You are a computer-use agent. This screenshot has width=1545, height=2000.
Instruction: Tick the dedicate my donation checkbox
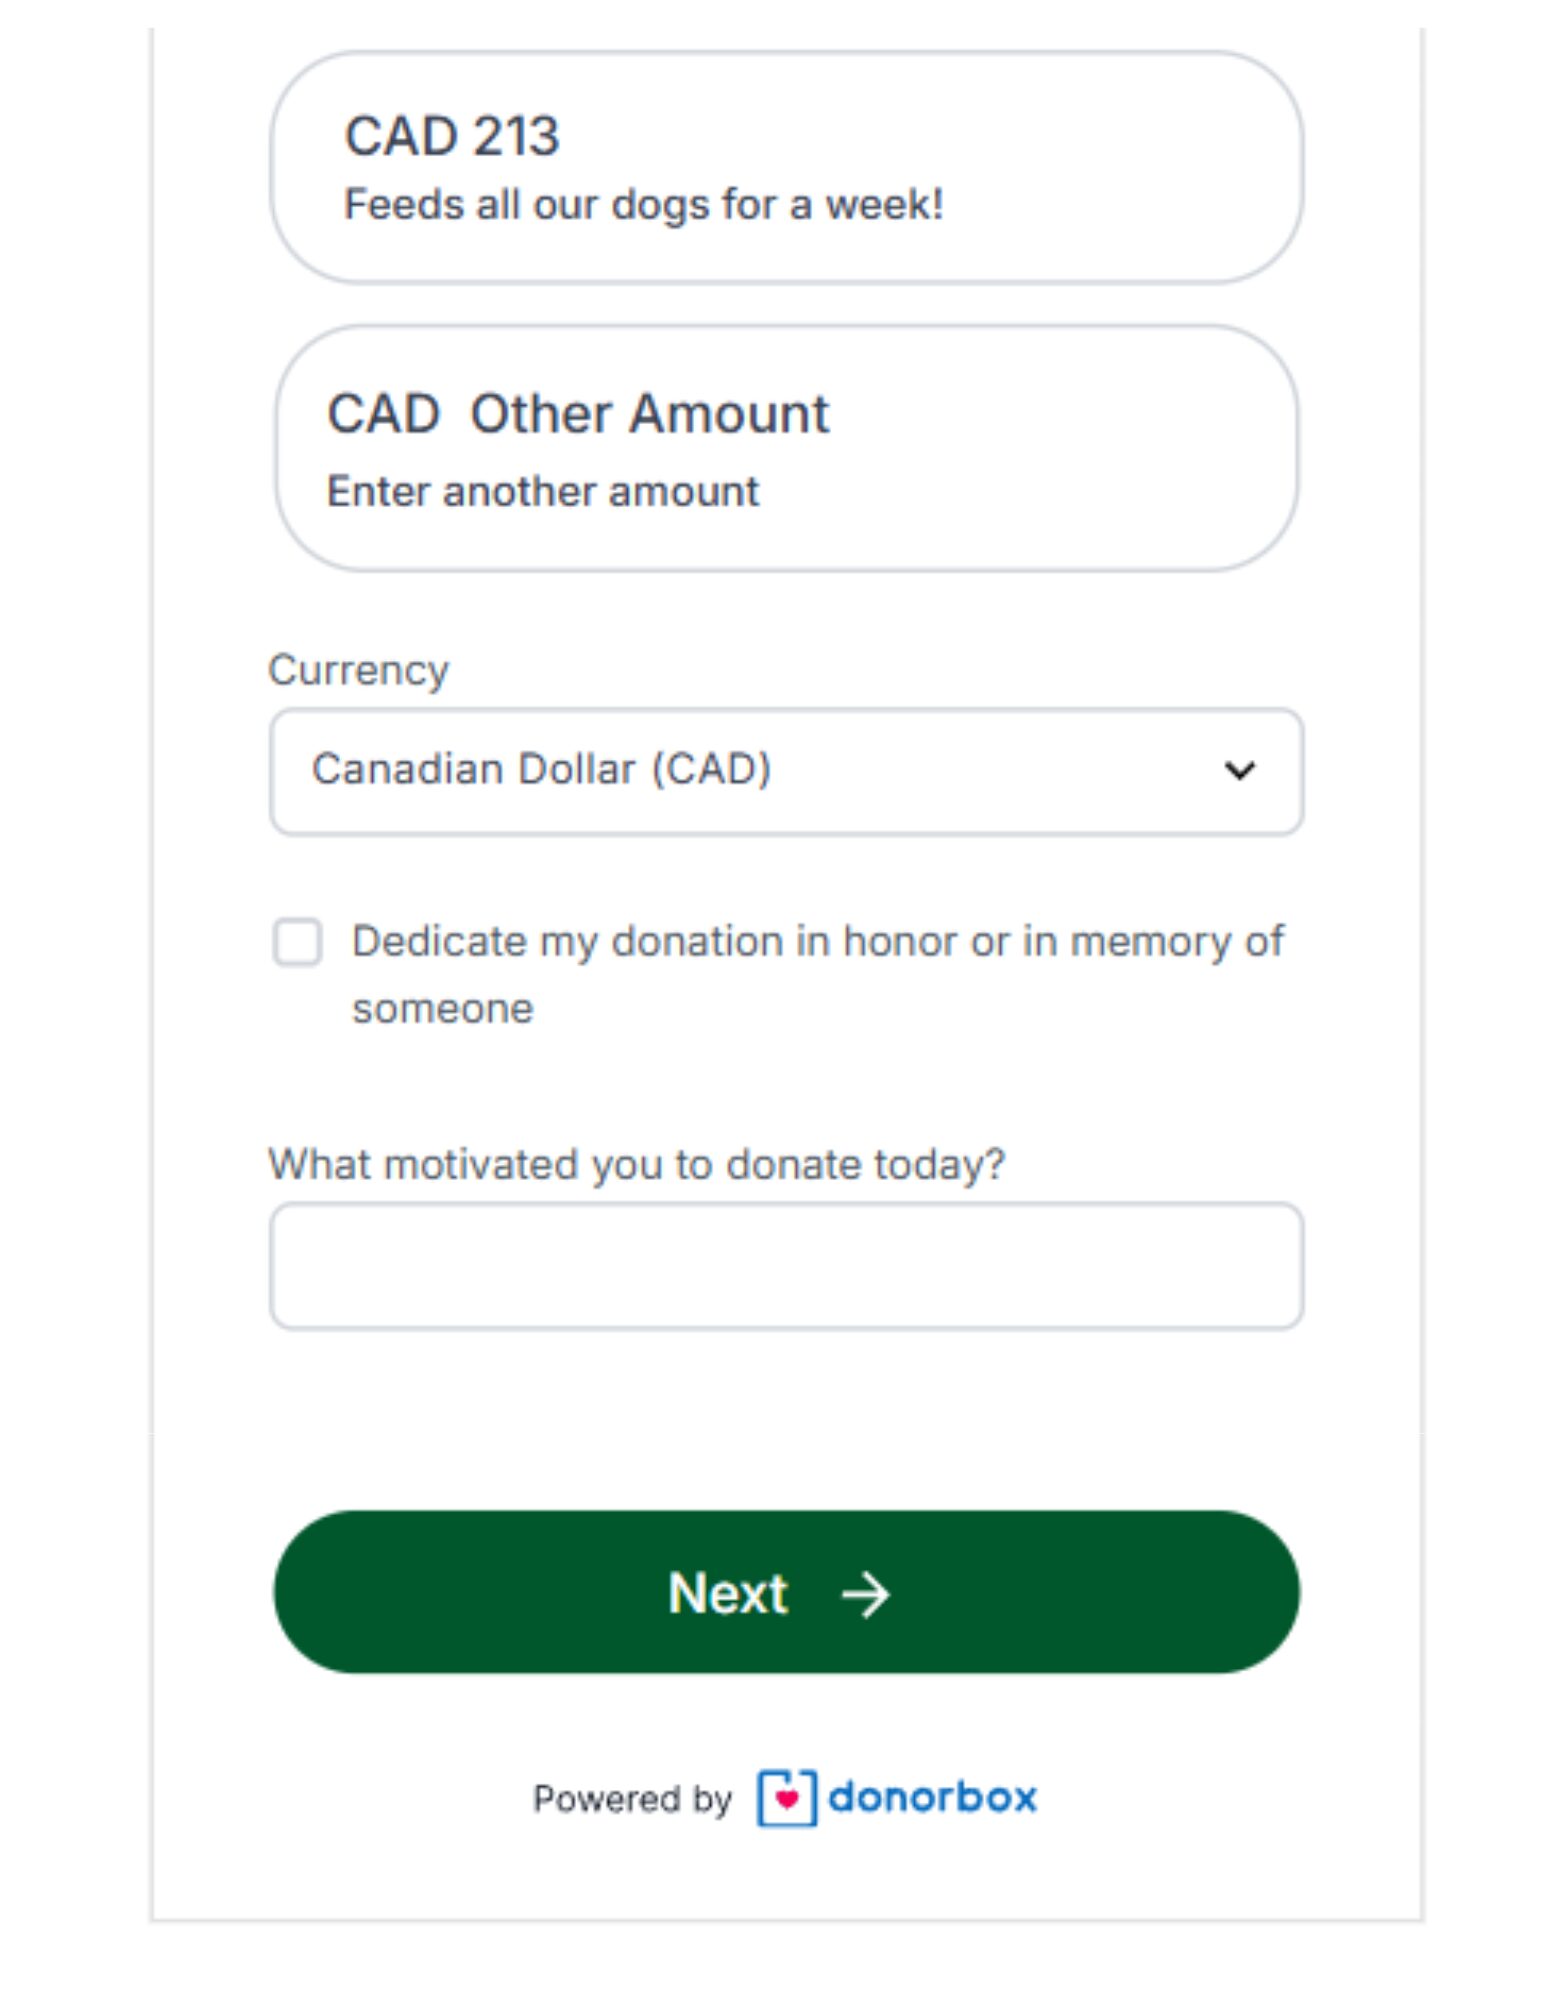coord(297,942)
